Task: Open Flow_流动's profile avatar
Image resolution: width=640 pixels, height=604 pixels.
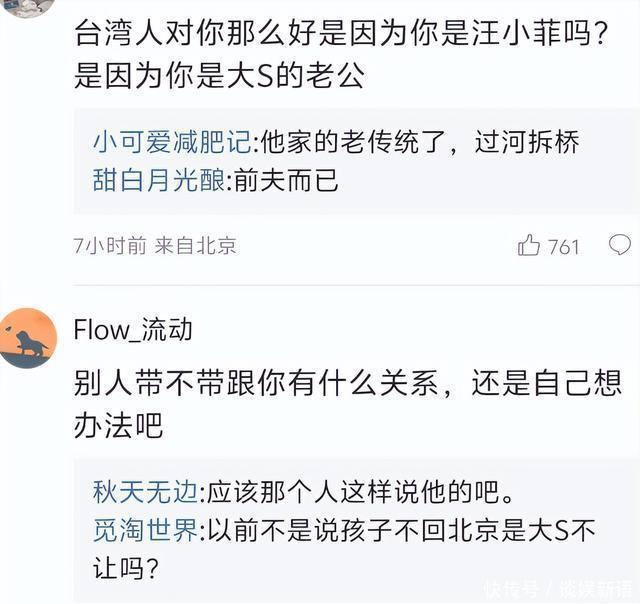Action: click(x=28, y=338)
